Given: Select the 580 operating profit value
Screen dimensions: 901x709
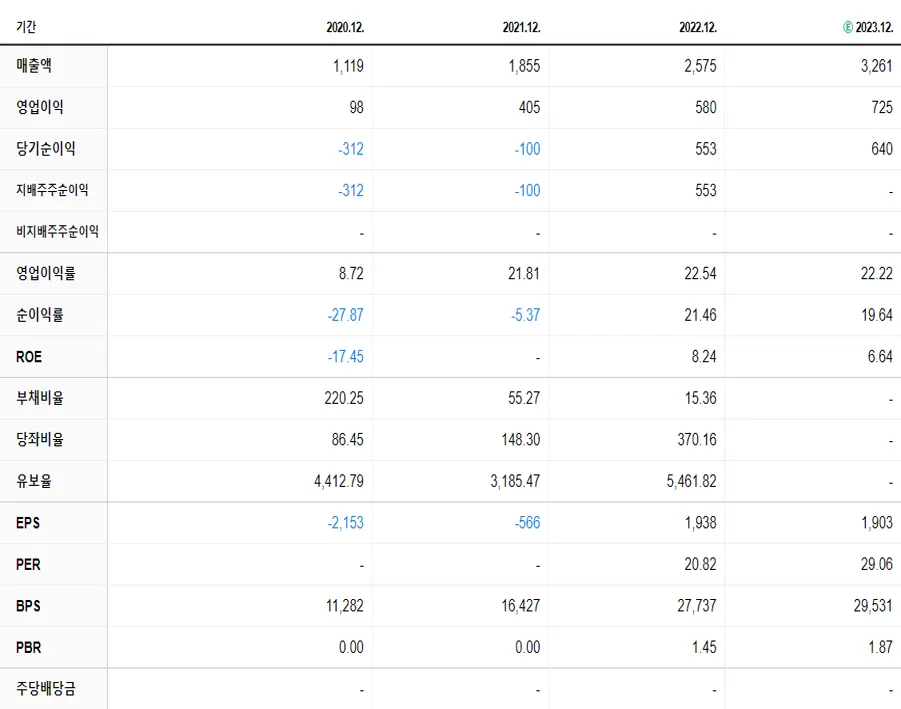Looking at the screenshot, I should 706,107.
